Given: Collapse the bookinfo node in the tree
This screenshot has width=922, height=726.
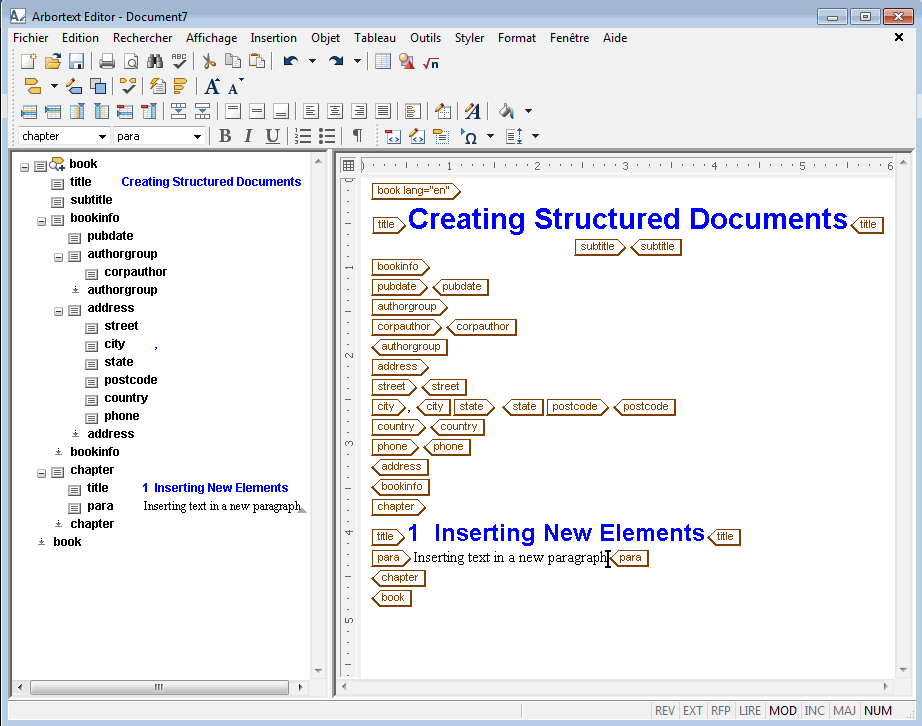Looking at the screenshot, I should 42,222.
